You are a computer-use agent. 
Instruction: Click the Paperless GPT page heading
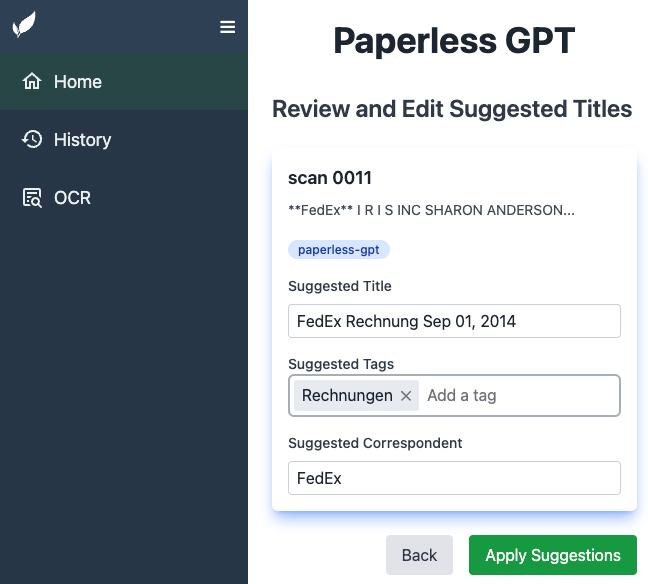pyautogui.click(x=454, y=41)
